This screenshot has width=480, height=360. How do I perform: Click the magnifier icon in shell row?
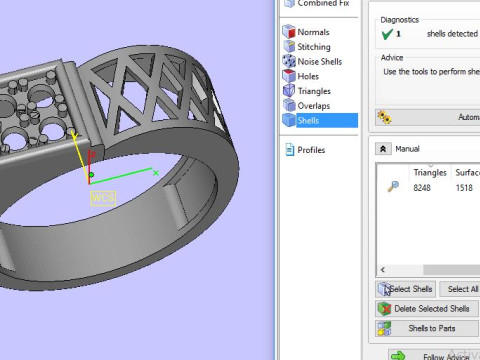pyautogui.click(x=393, y=186)
